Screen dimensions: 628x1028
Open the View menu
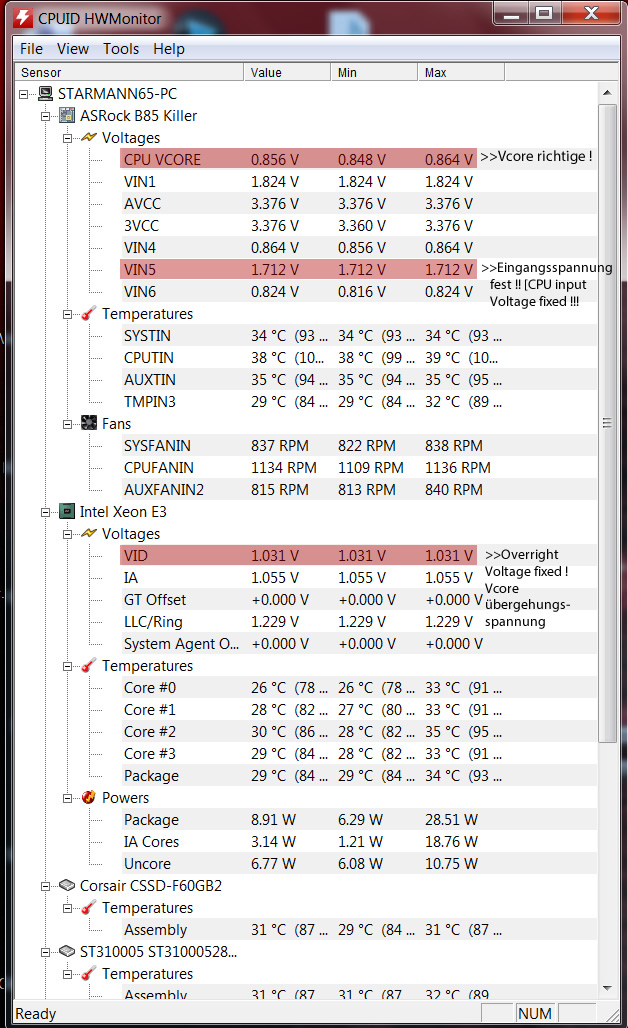tap(73, 49)
